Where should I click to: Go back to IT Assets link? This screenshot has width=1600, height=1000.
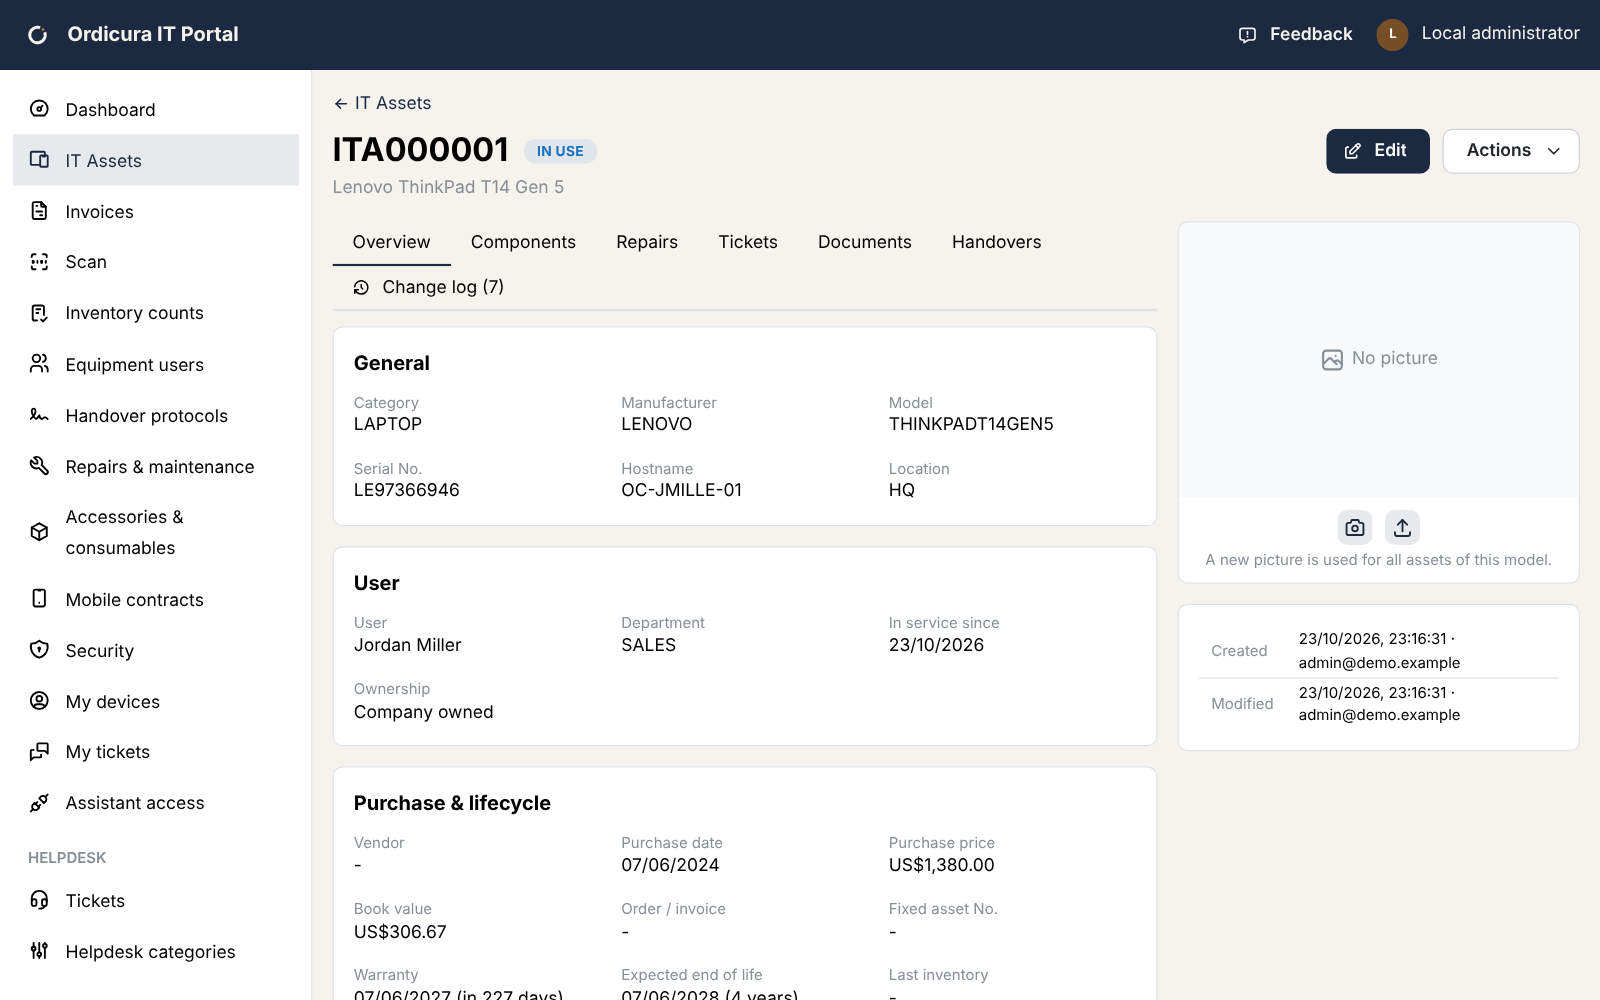pyautogui.click(x=383, y=103)
